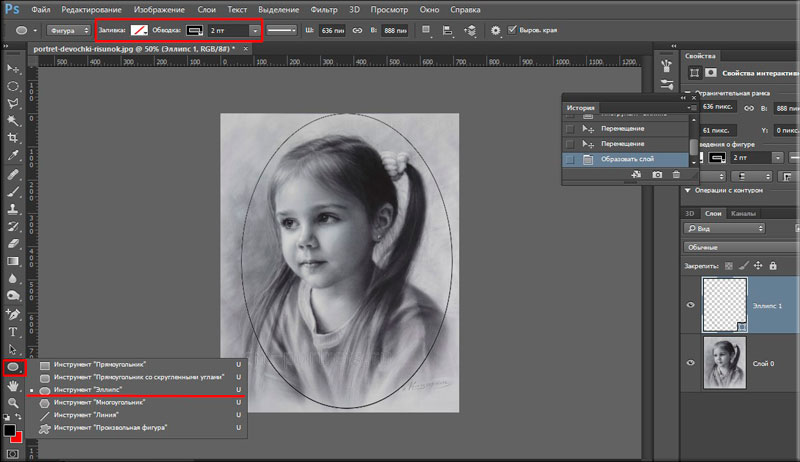Select the Horizontal Type tool

coord(14,331)
